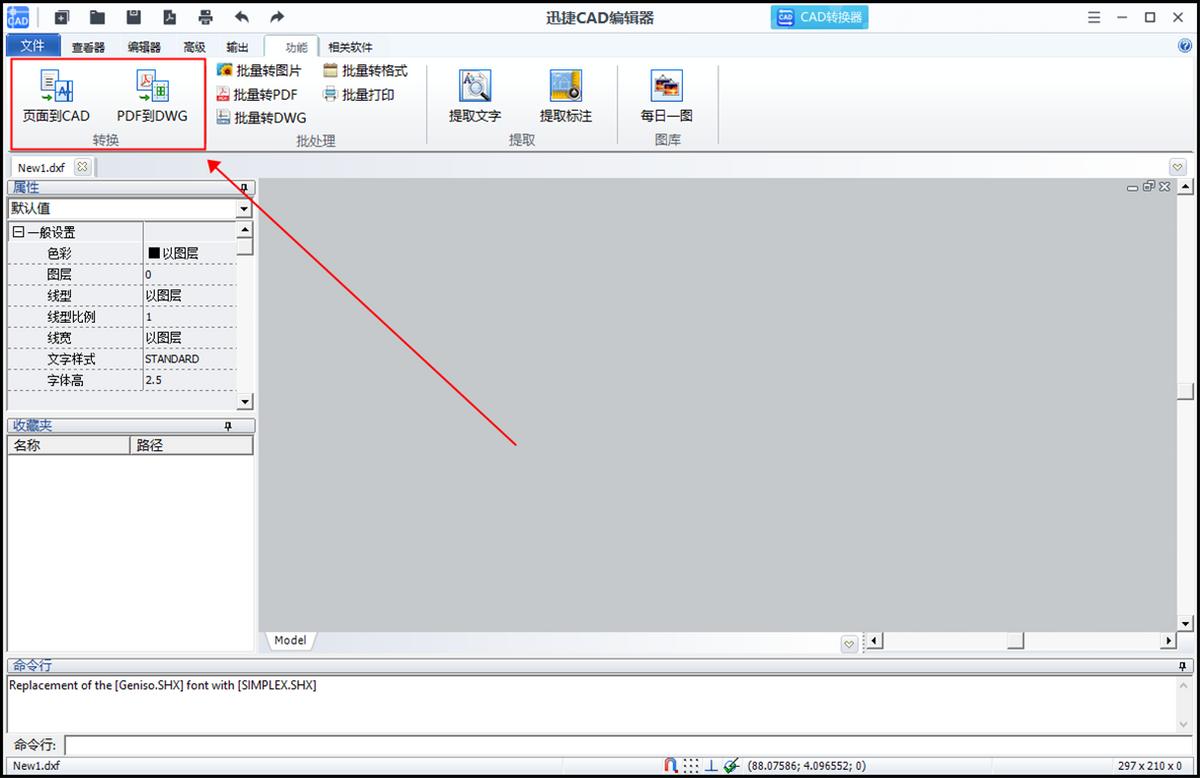Switch to the 高级 advanced tab
The width and height of the screenshot is (1200, 778).
(x=194, y=47)
